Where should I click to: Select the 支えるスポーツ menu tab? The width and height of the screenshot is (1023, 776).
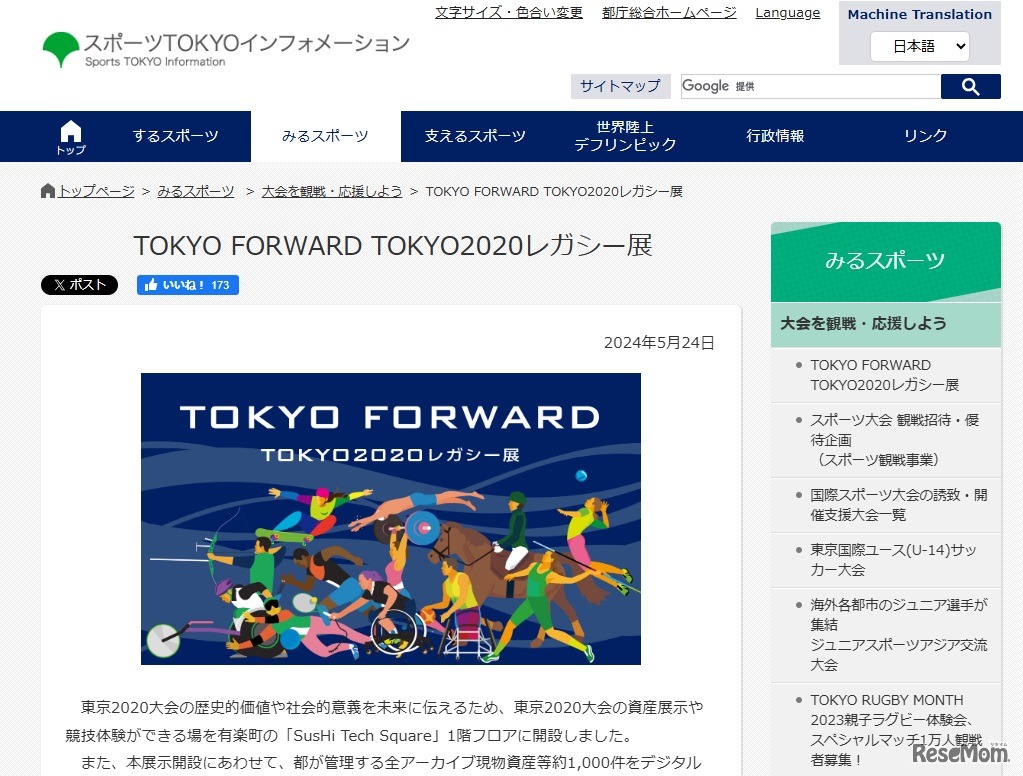coord(476,136)
